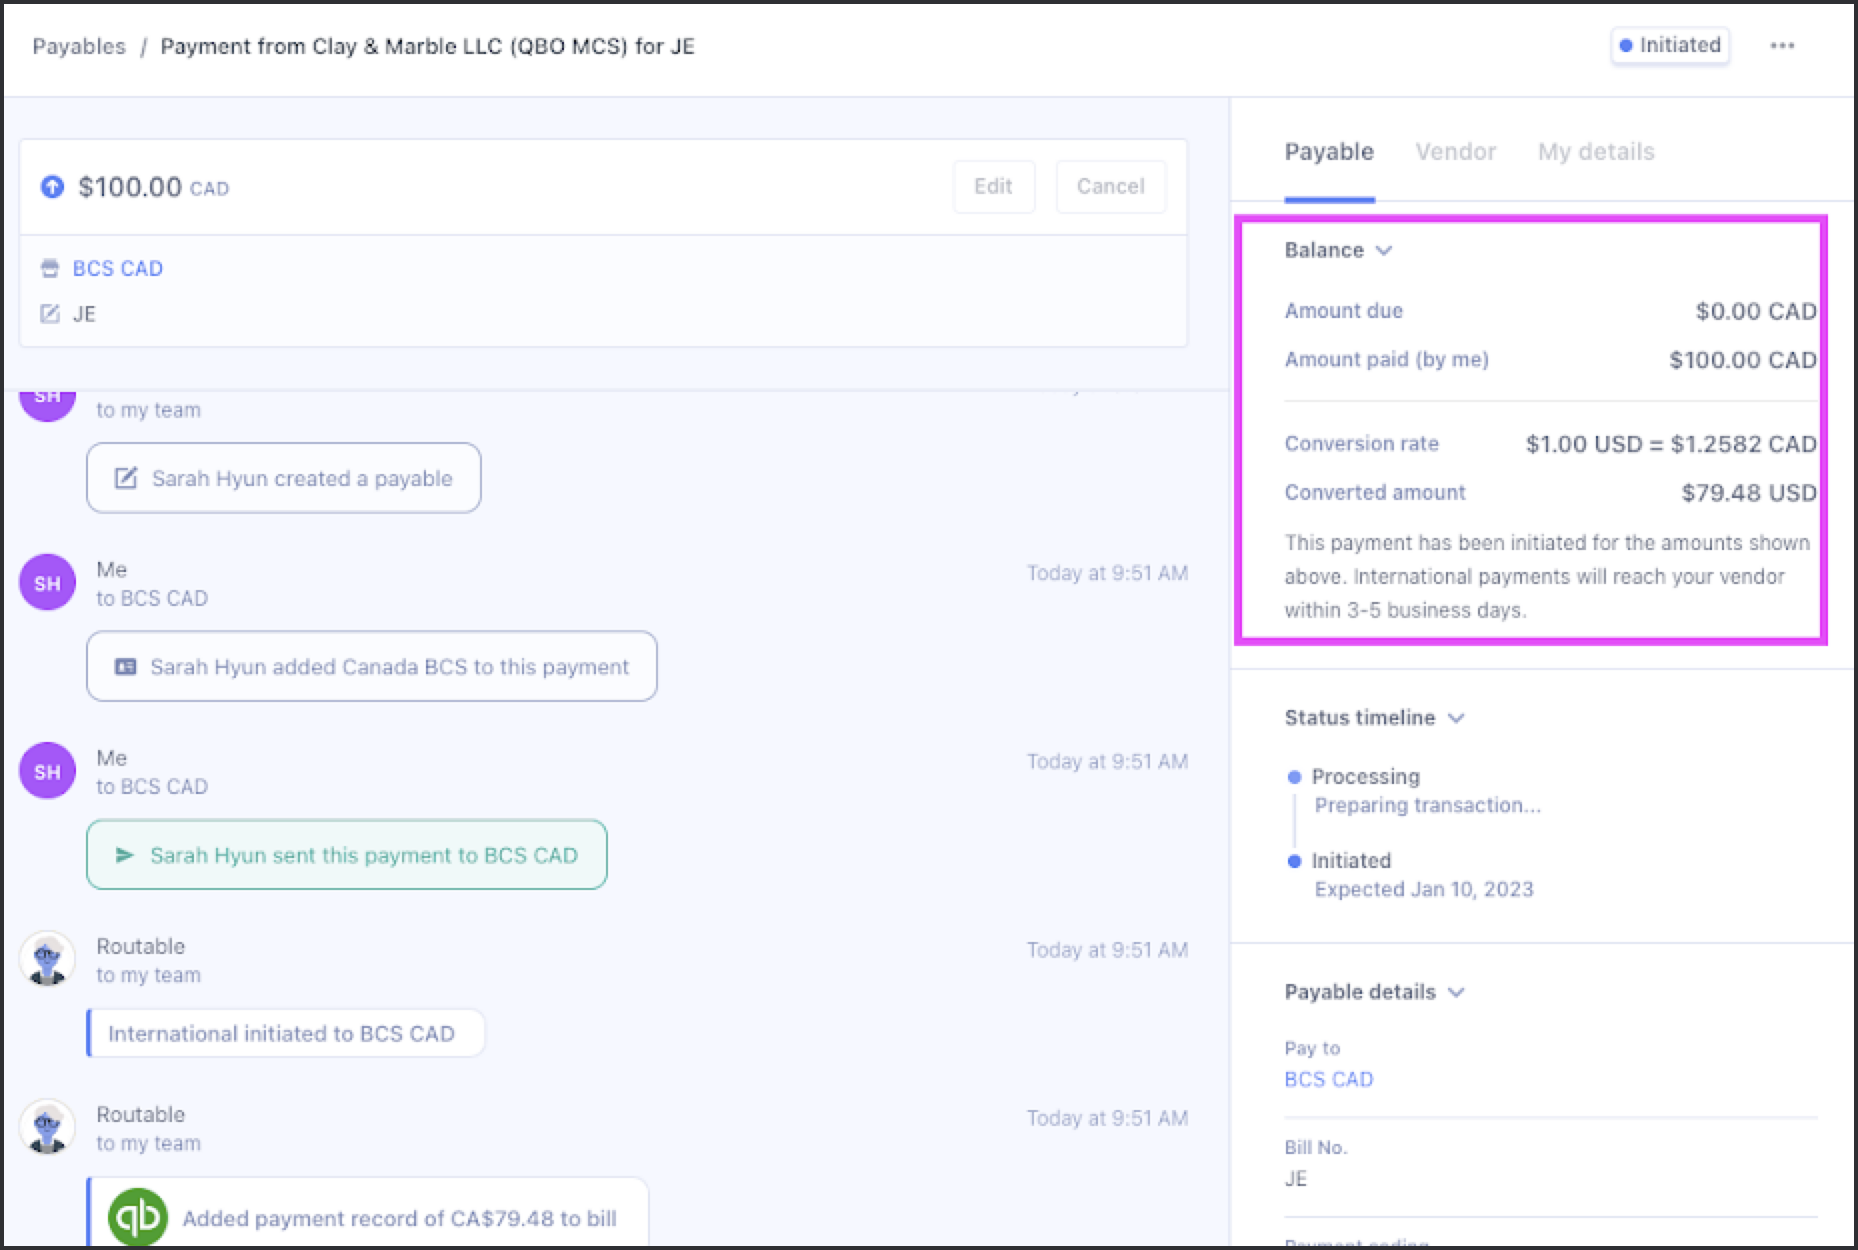
Task: Switch to the Vendor tab
Action: pos(1456,152)
